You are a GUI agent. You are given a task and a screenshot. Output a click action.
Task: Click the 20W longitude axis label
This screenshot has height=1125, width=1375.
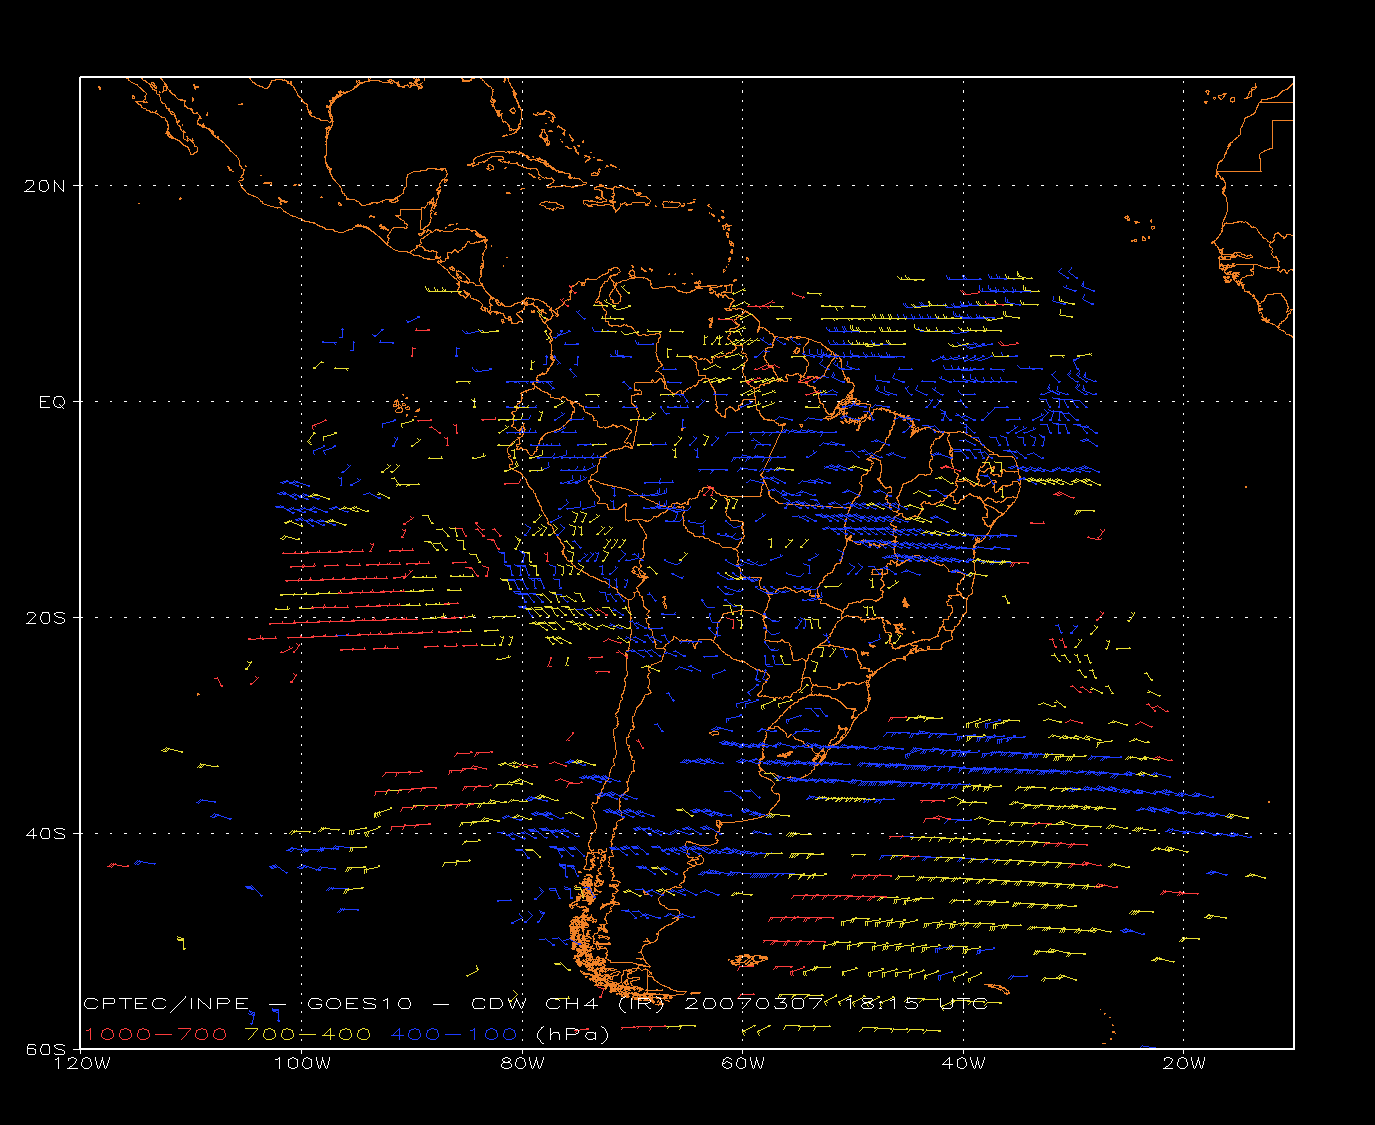point(1183,1063)
